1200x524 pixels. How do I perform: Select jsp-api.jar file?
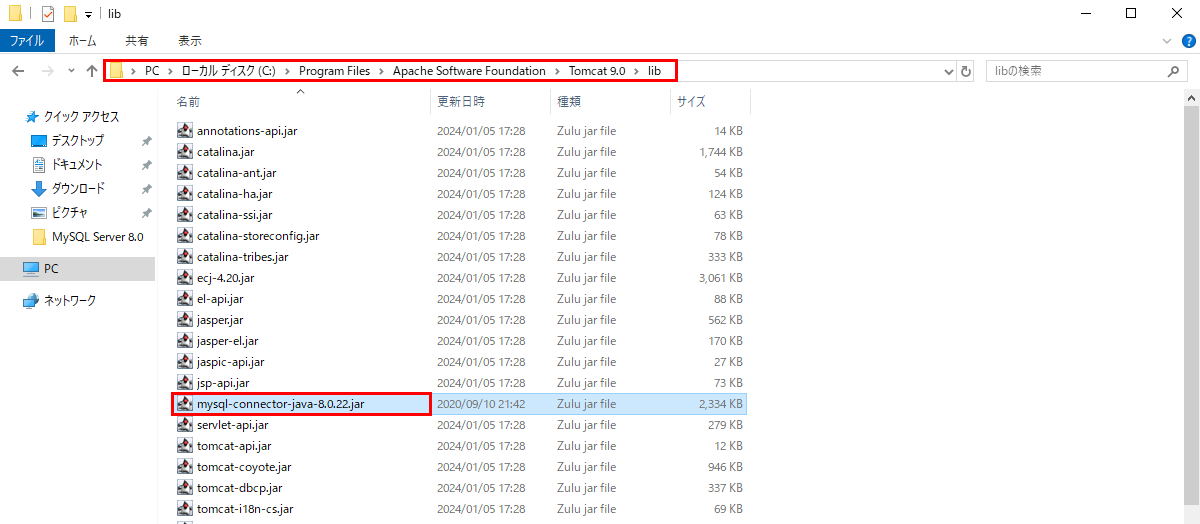(223, 383)
